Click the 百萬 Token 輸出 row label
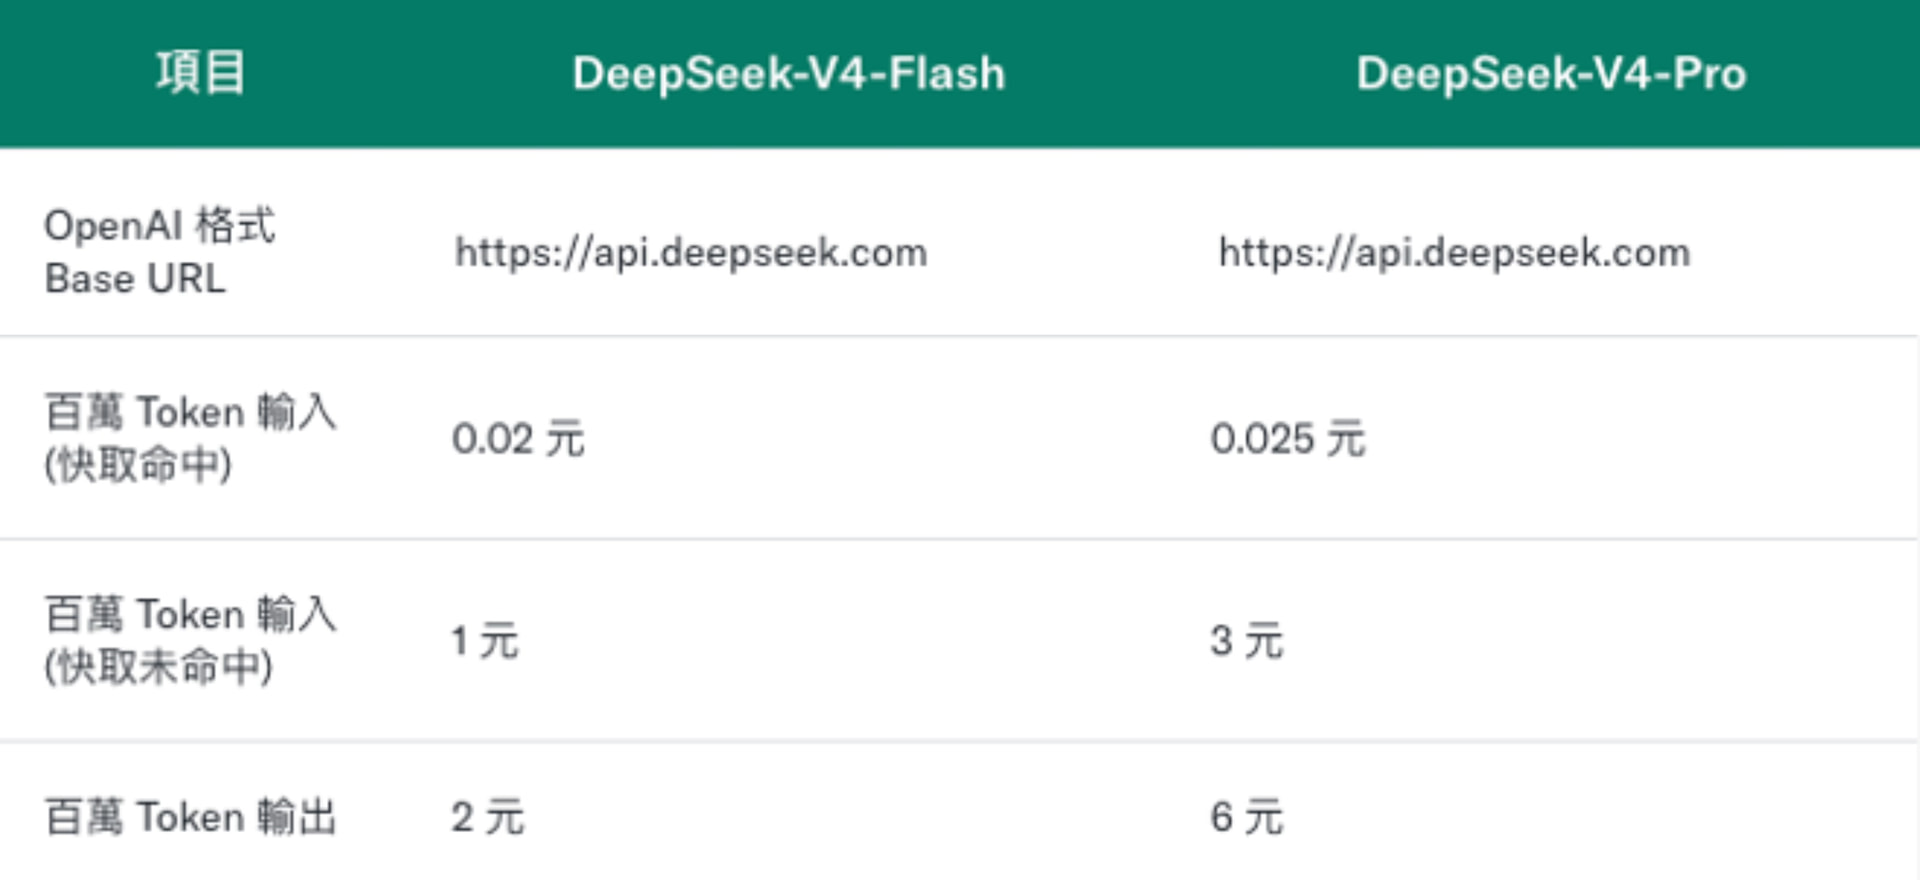The width and height of the screenshot is (1920, 880). click(x=190, y=817)
